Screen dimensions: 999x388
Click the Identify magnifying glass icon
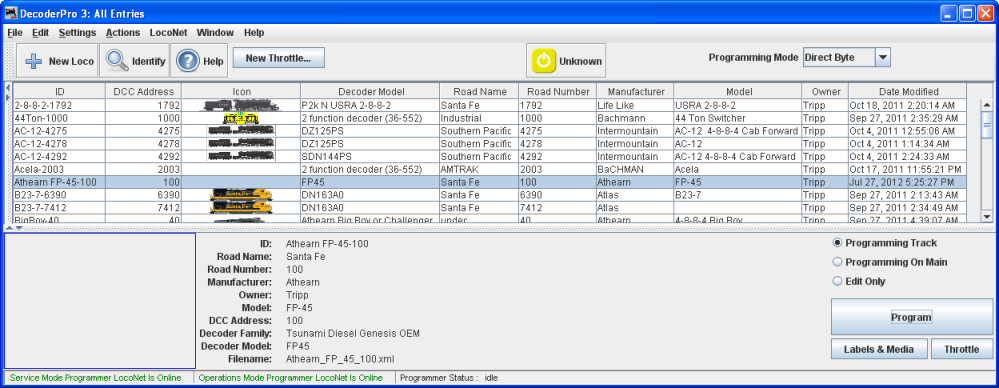point(117,61)
